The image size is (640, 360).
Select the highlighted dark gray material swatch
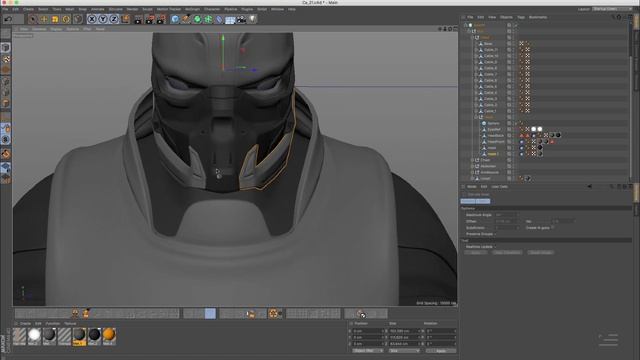(x=79, y=335)
